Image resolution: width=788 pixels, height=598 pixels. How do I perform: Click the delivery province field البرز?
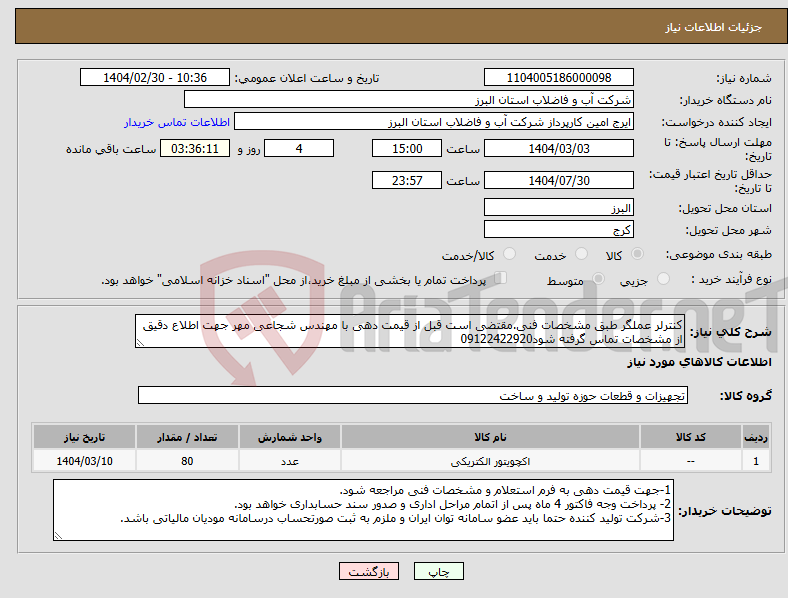pyautogui.click(x=558, y=207)
